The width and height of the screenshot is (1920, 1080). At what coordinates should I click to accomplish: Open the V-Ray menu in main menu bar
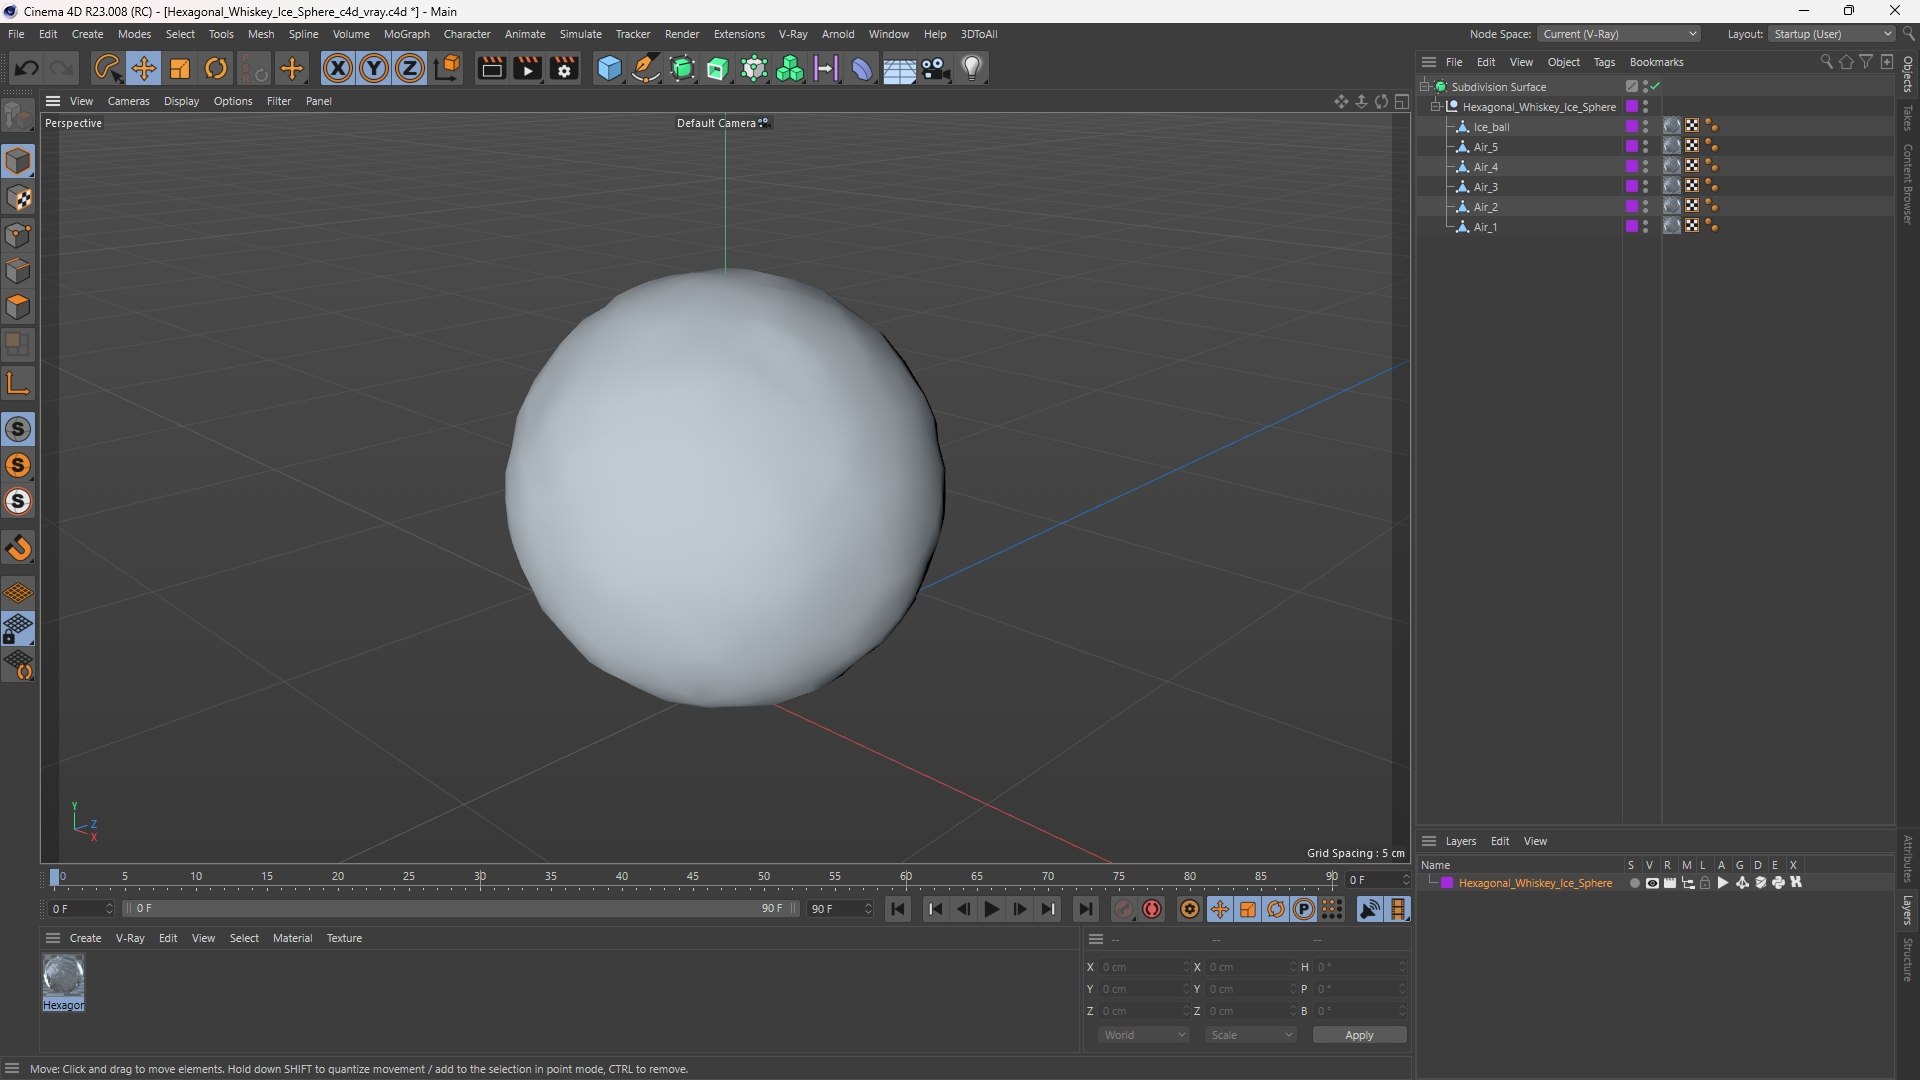pyautogui.click(x=793, y=34)
